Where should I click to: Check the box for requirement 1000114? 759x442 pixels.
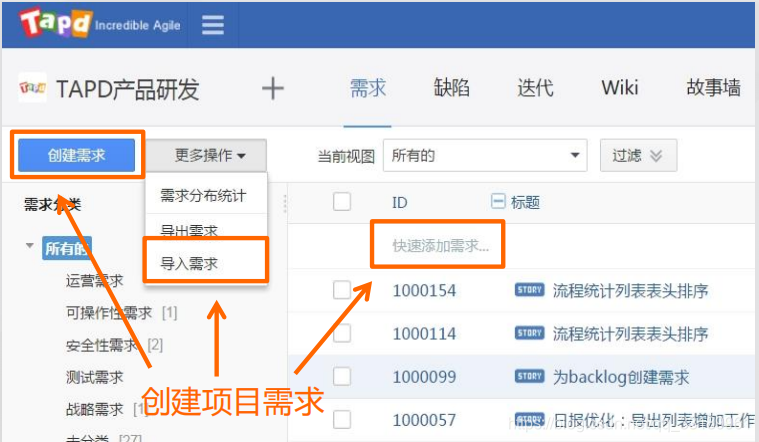(342, 334)
